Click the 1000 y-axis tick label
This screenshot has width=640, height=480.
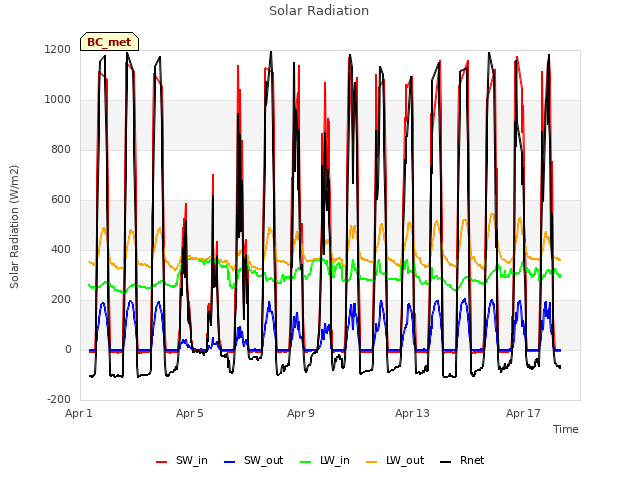(58, 100)
